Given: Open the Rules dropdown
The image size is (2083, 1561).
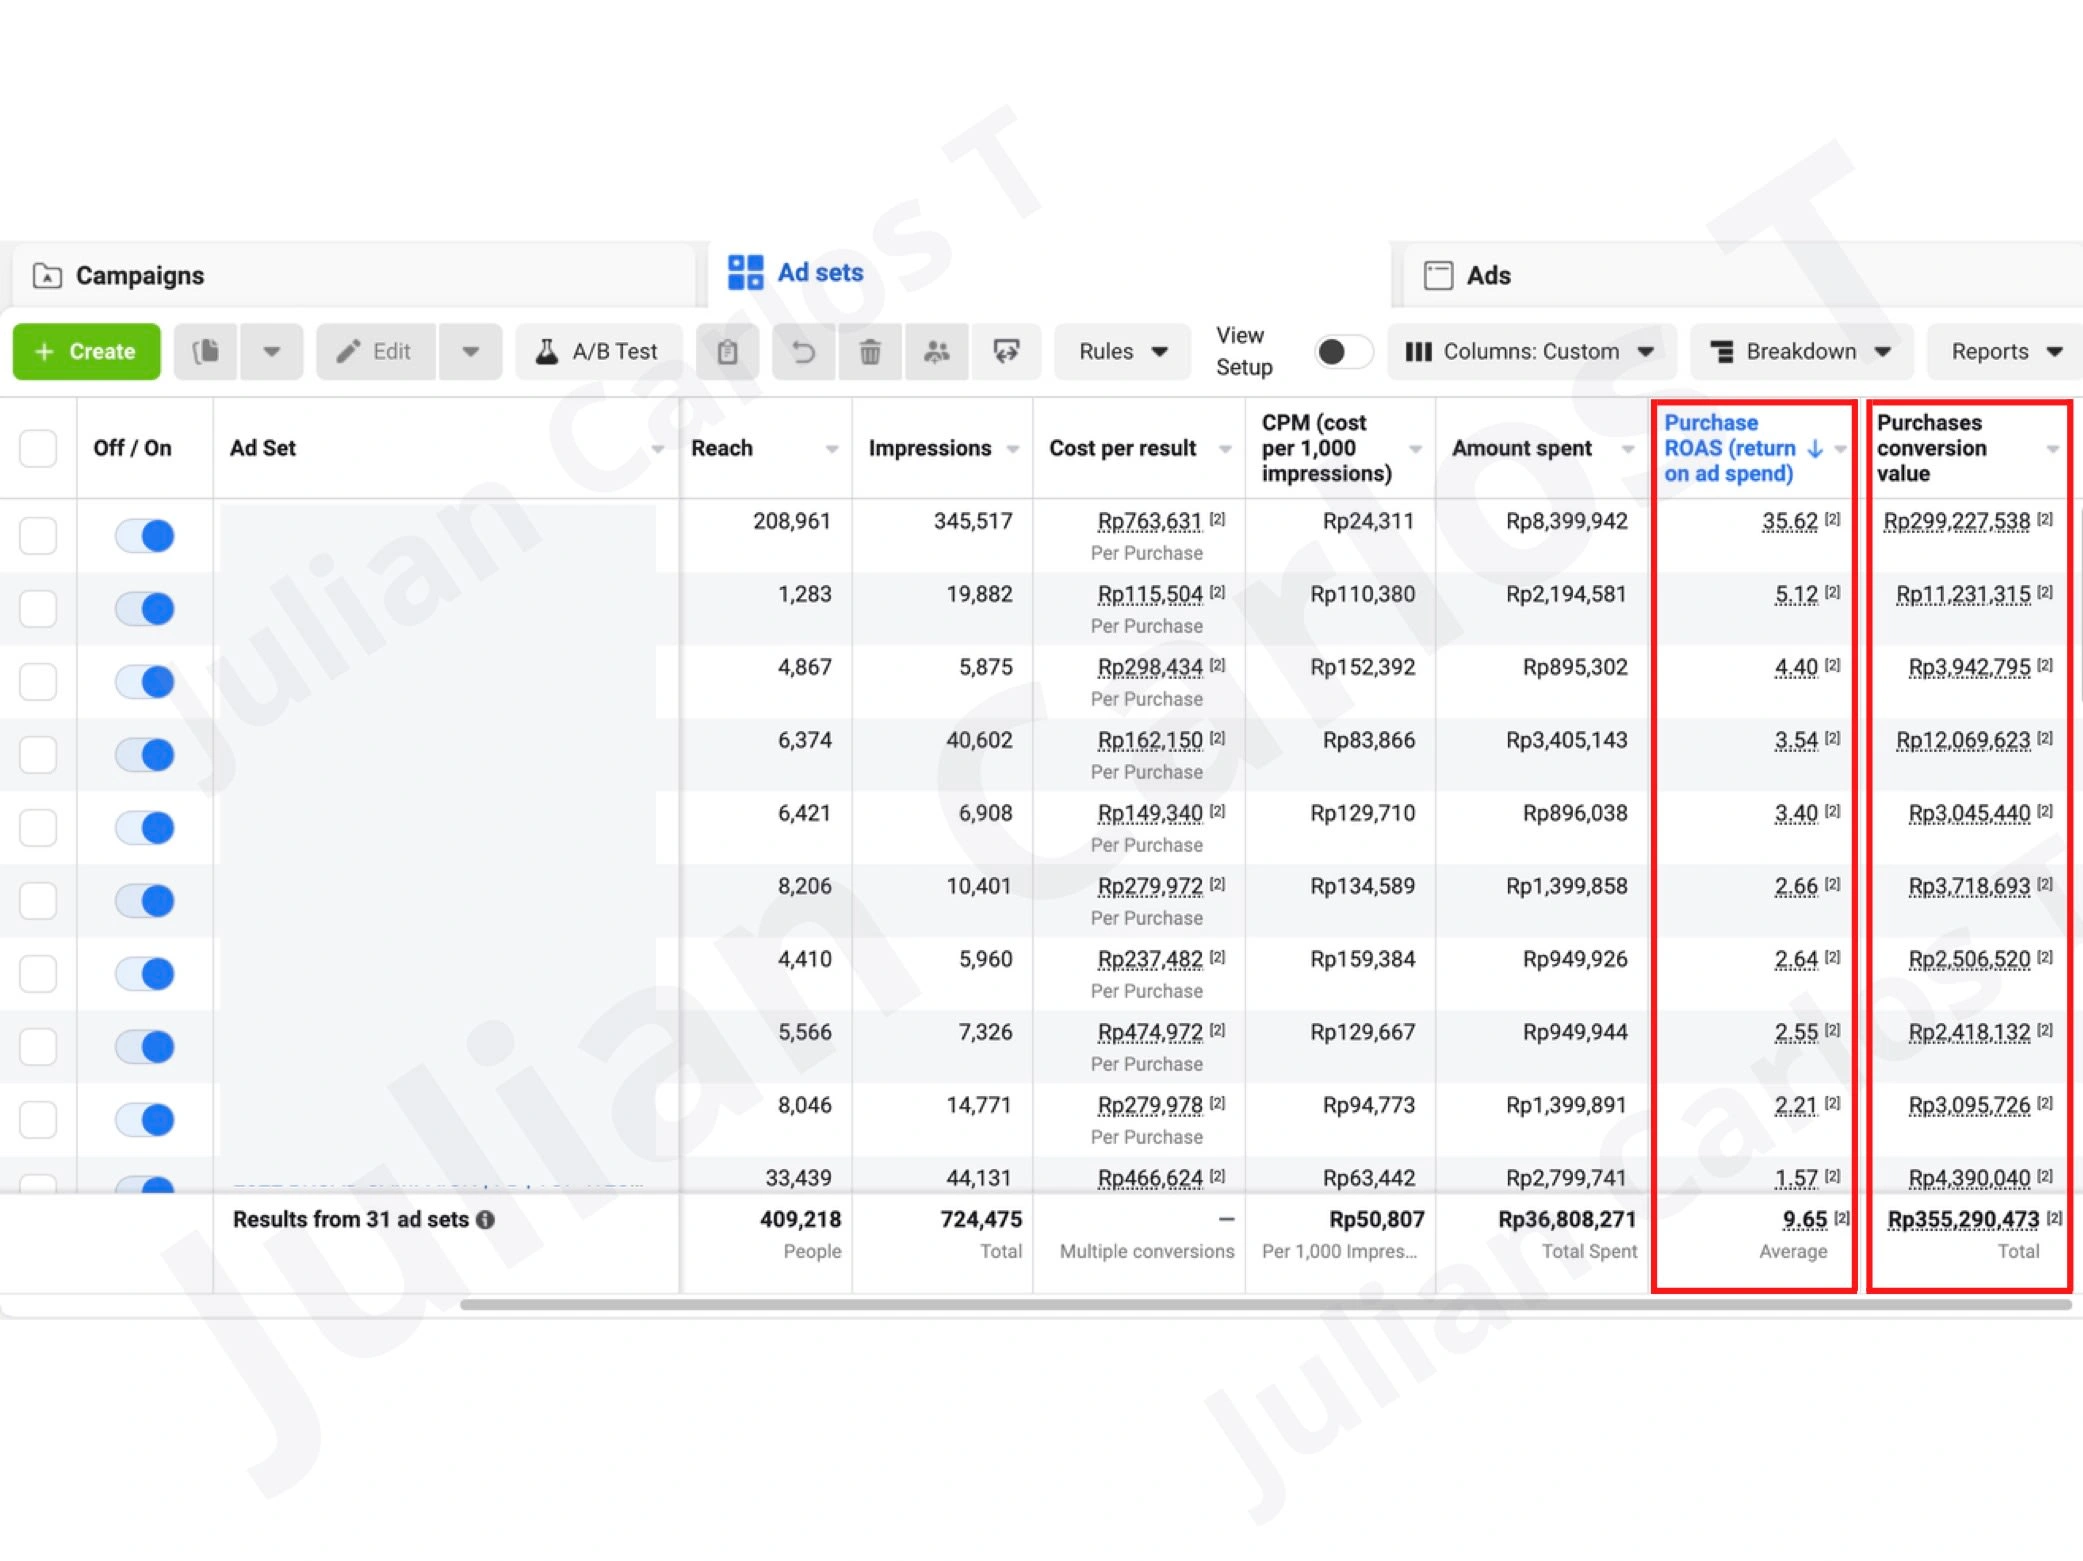Looking at the screenshot, I should coord(1123,352).
